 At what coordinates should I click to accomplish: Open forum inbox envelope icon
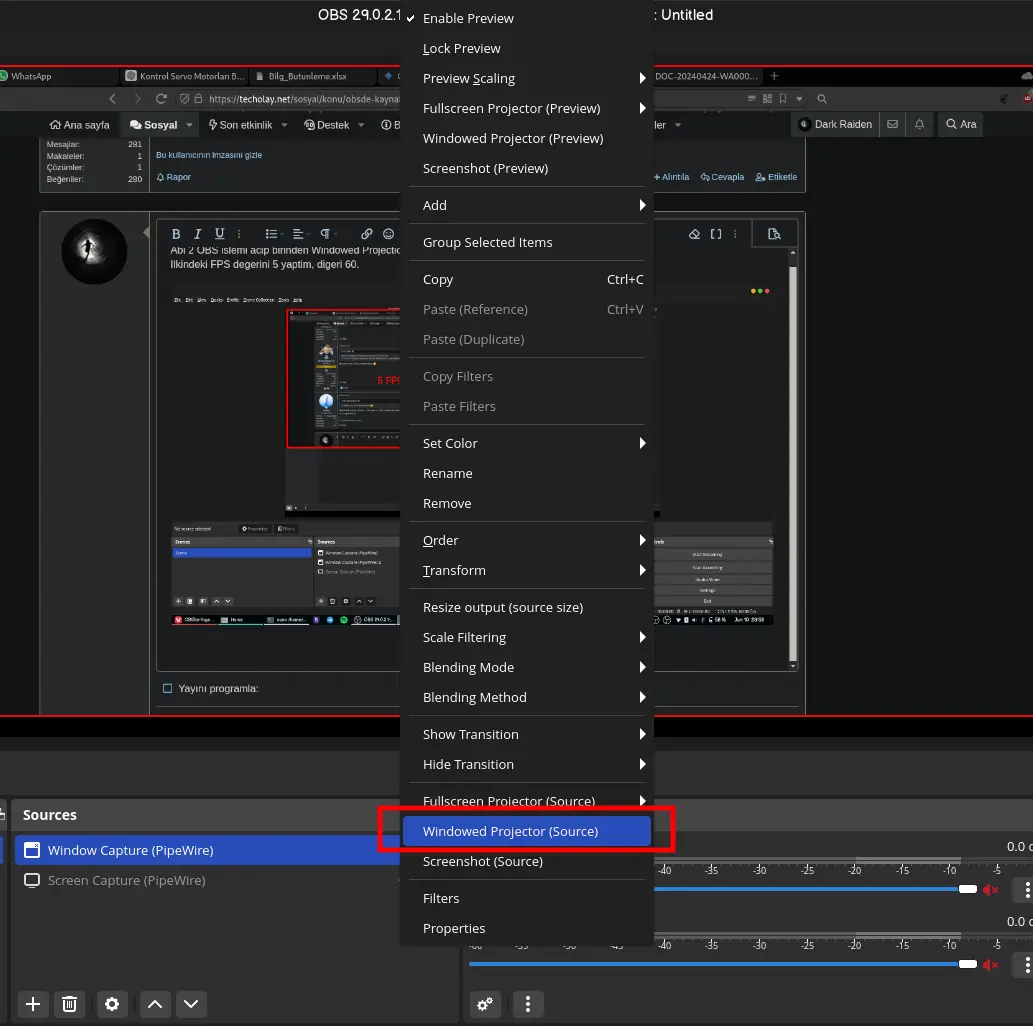coord(893,124)
